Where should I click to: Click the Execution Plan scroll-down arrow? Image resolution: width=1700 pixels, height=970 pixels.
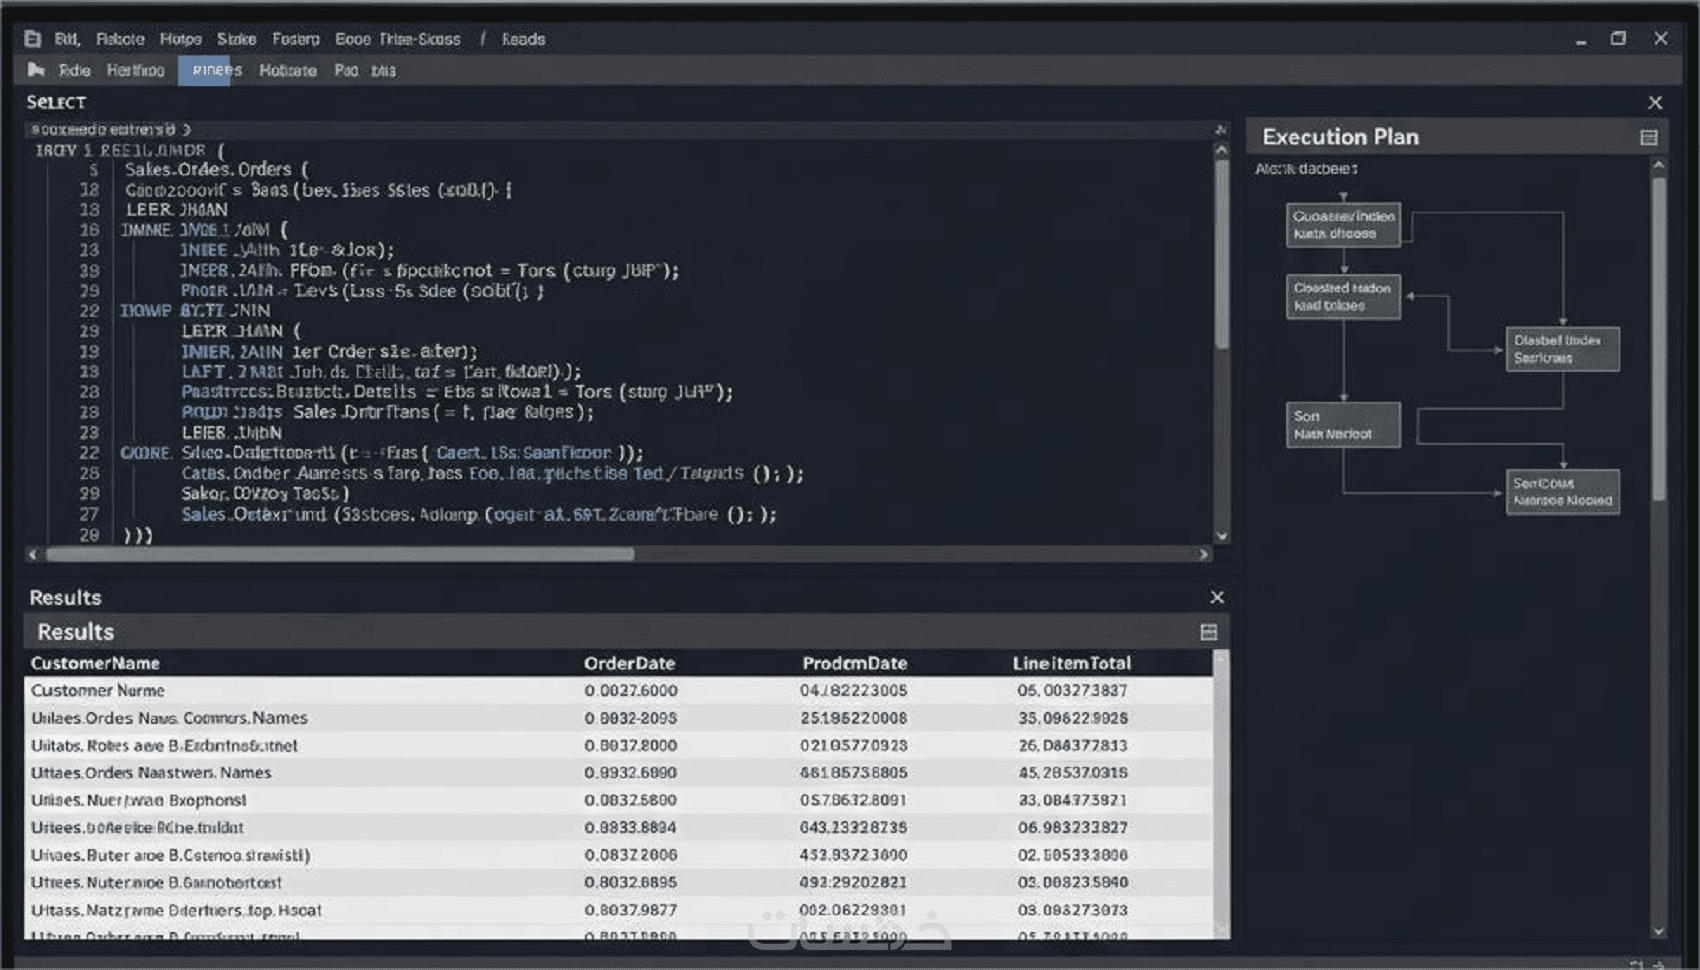[1658, 931]
